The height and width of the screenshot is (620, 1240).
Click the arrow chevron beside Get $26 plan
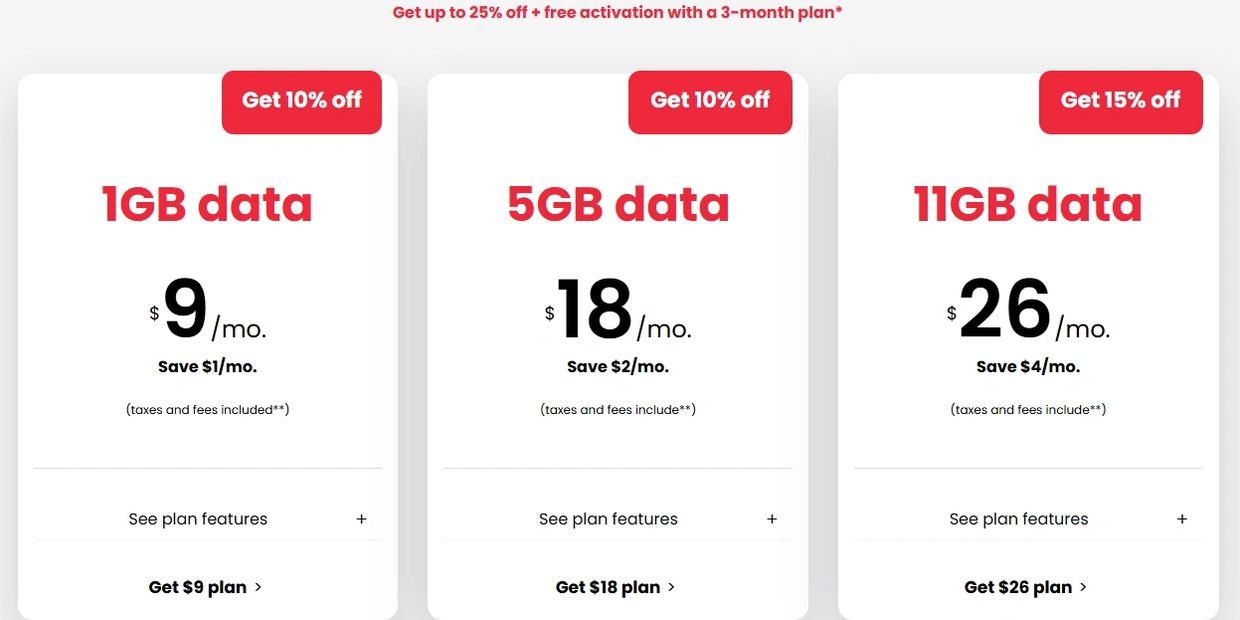point(1083,587)
